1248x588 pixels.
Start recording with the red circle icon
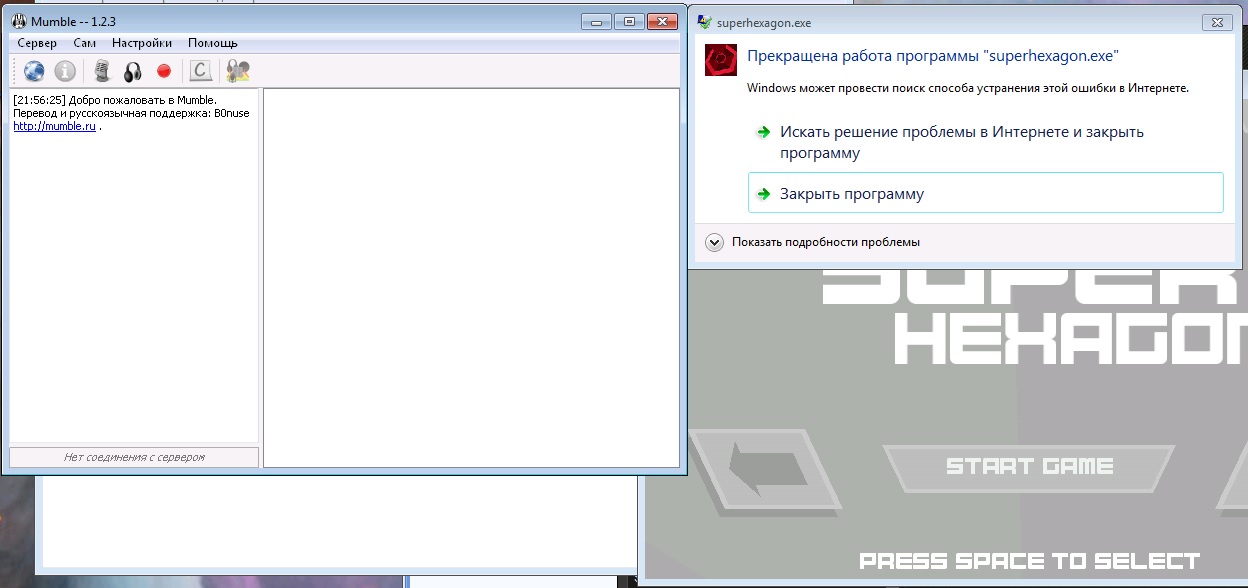coord(164,71)
